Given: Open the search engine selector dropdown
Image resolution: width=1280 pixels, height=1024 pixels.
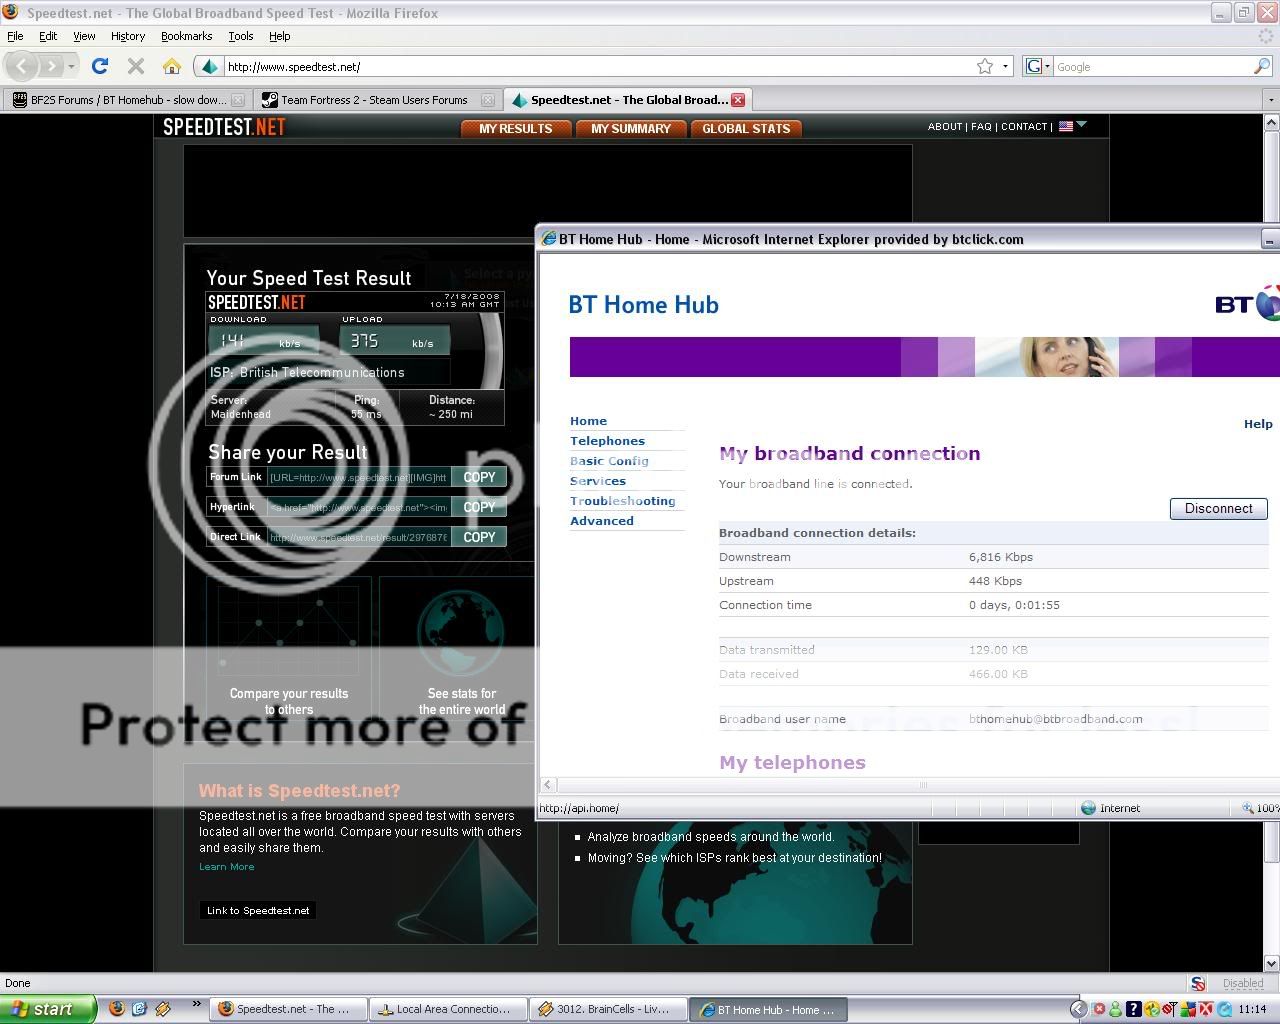Looking at the screenshot, I should pyautogui.click(x=1038, y=66).
